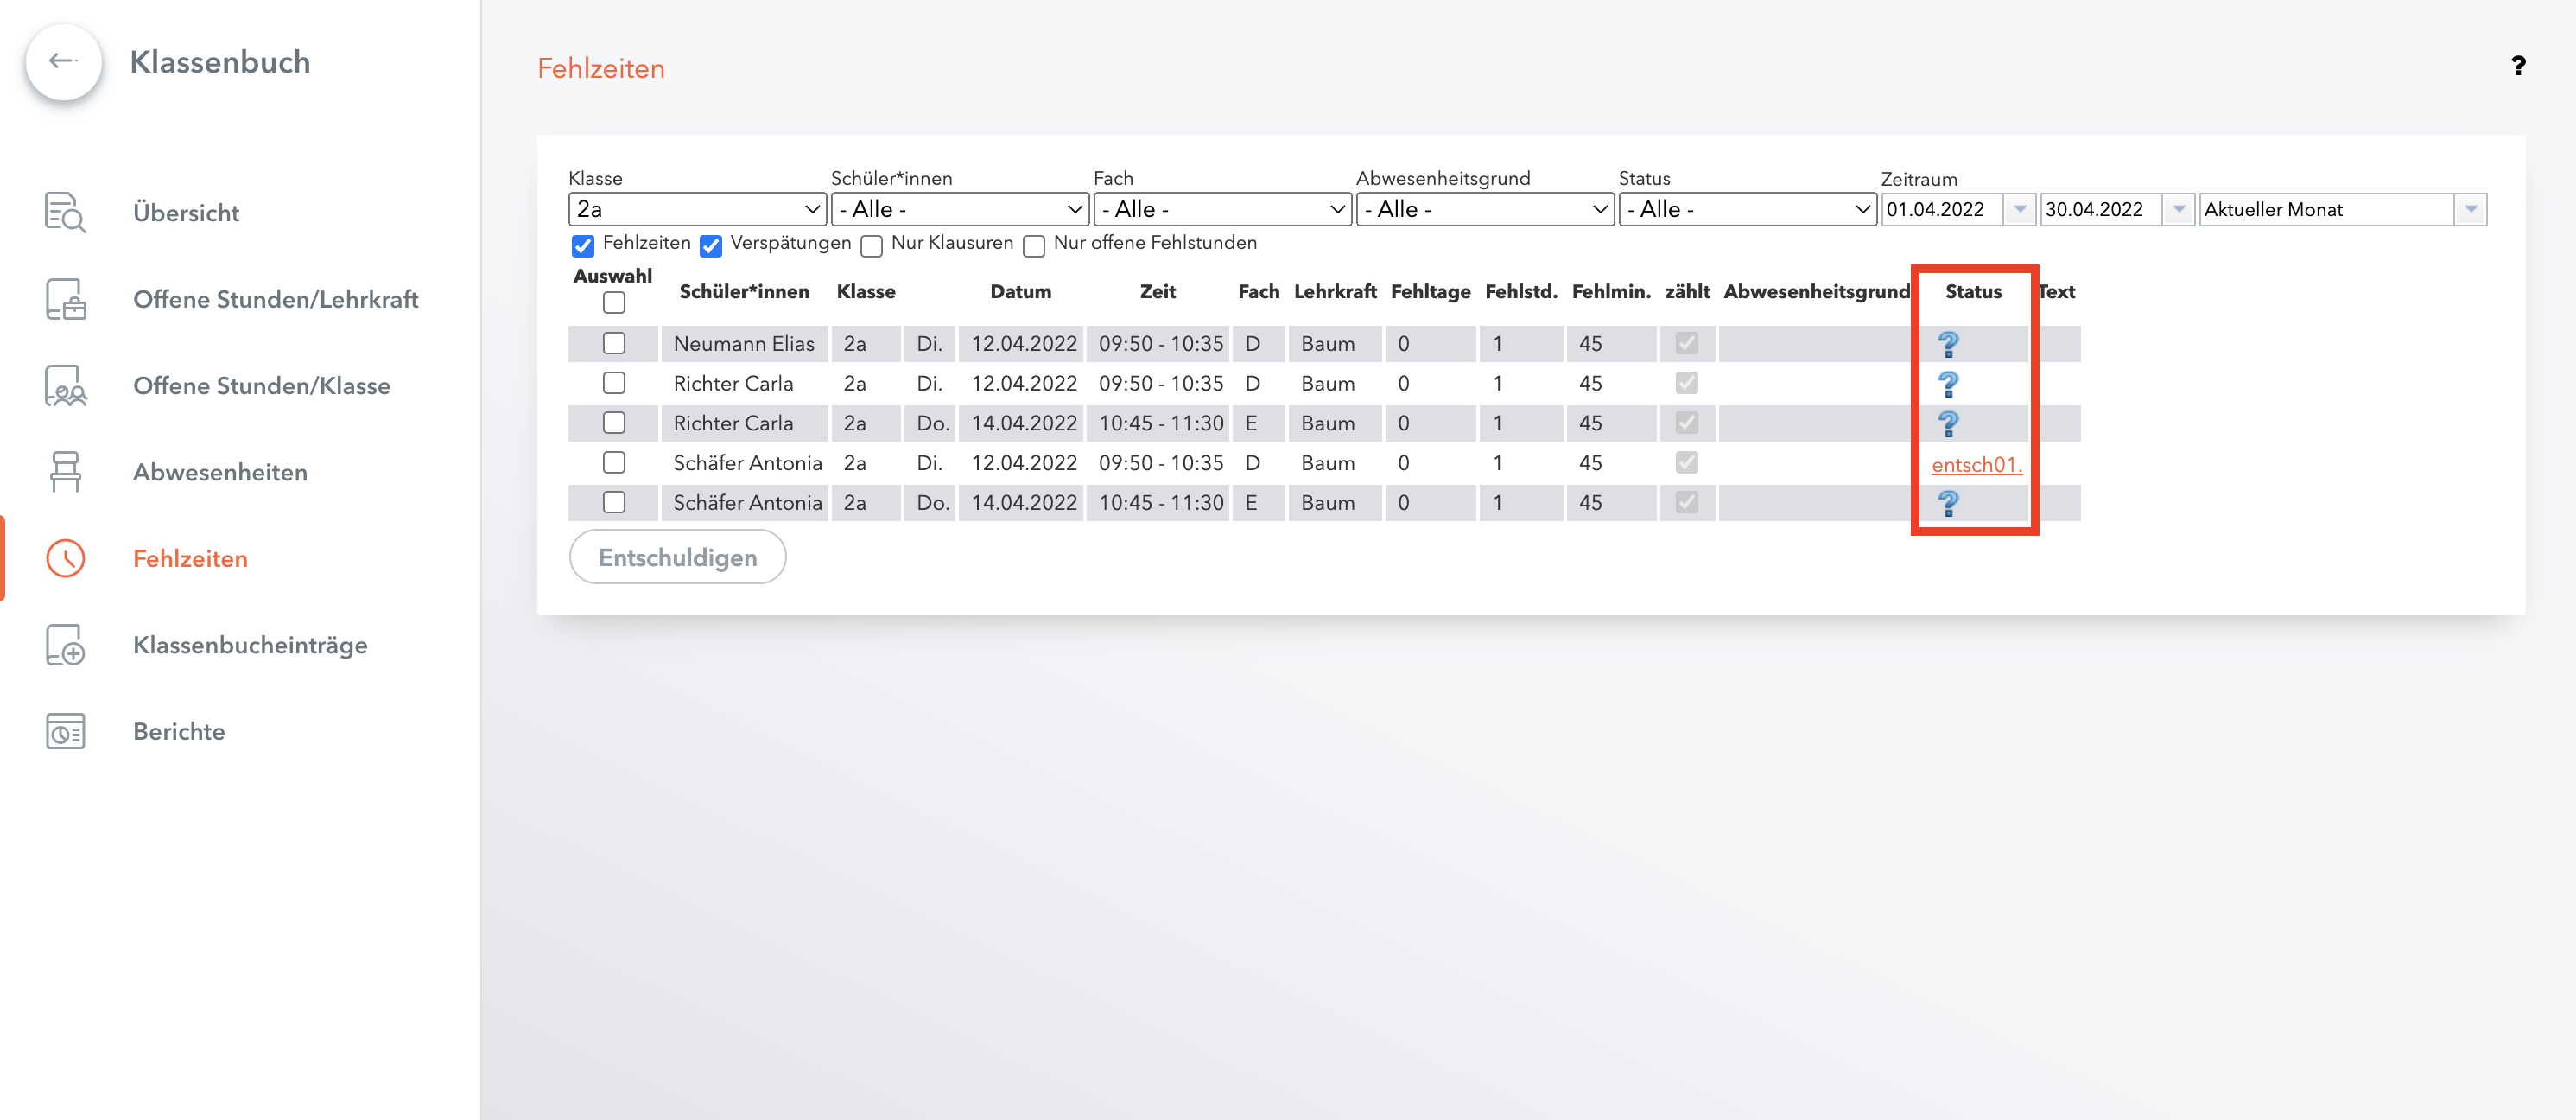Click Neumann Elias's question mark status icon

click(x=1947, y=344)
